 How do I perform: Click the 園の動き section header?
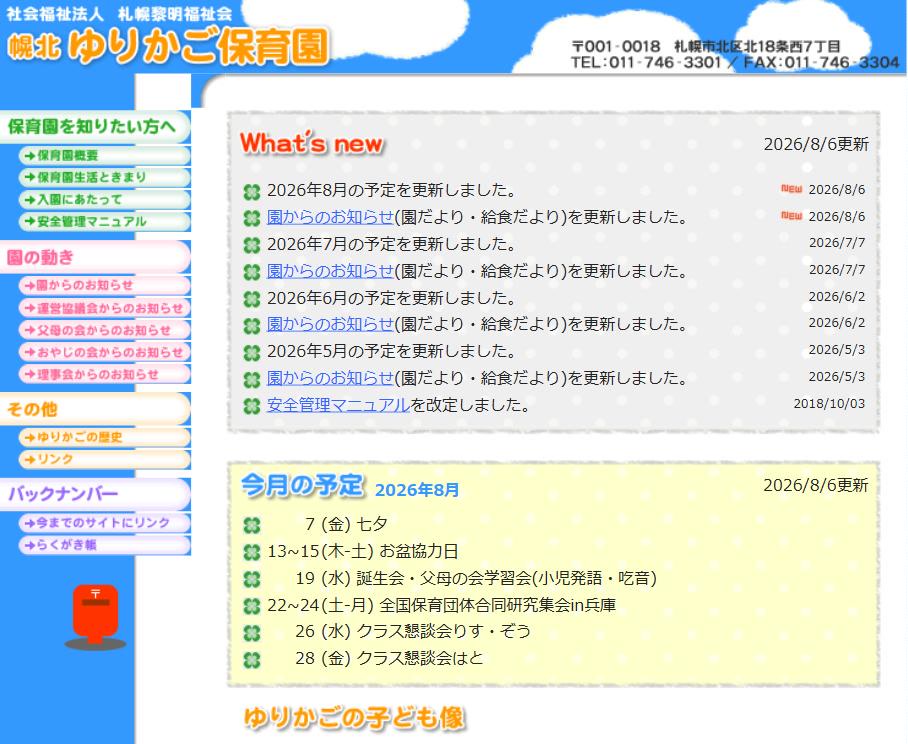click(95, 256)
